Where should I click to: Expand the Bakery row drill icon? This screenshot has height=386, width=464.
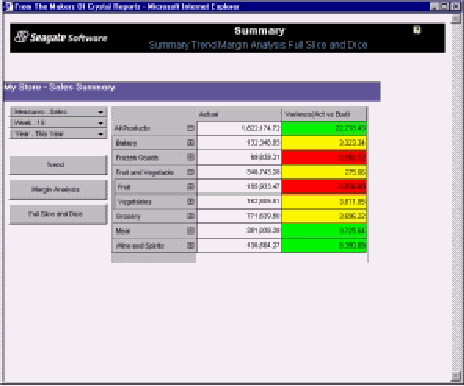click(191, 143)
